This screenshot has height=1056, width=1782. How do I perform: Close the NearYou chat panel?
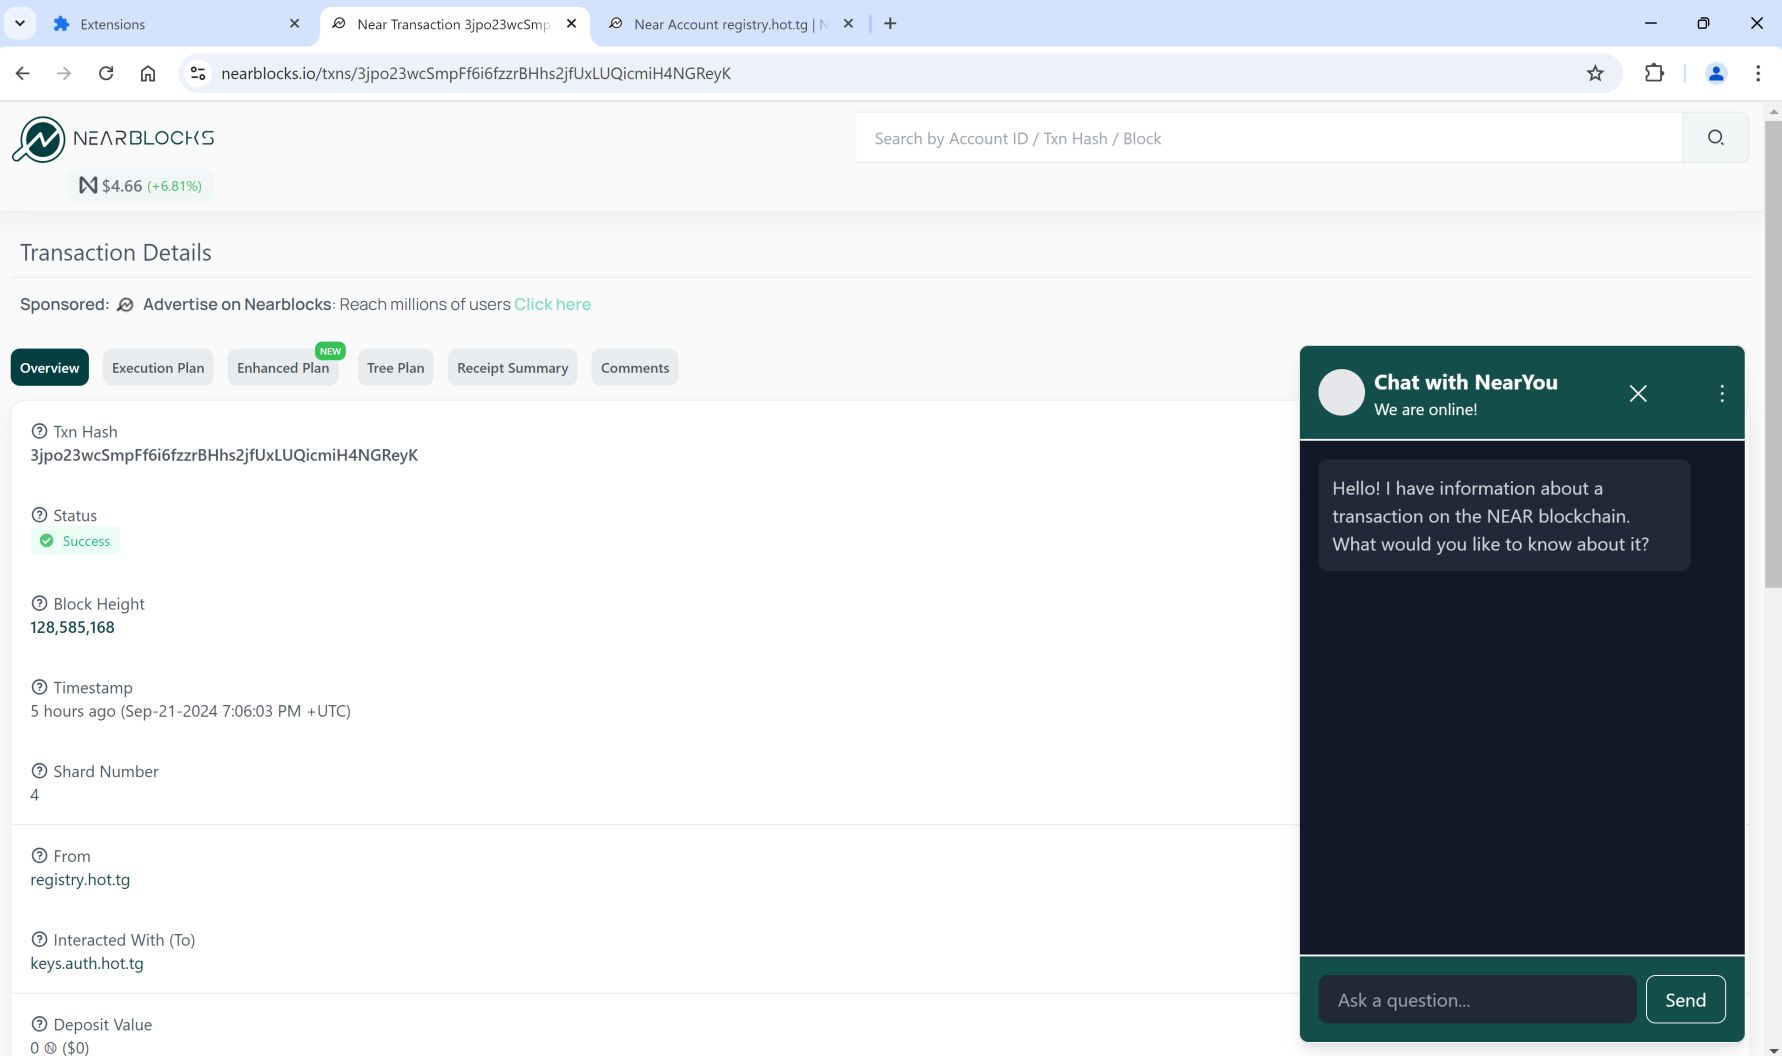[1638, 394]
